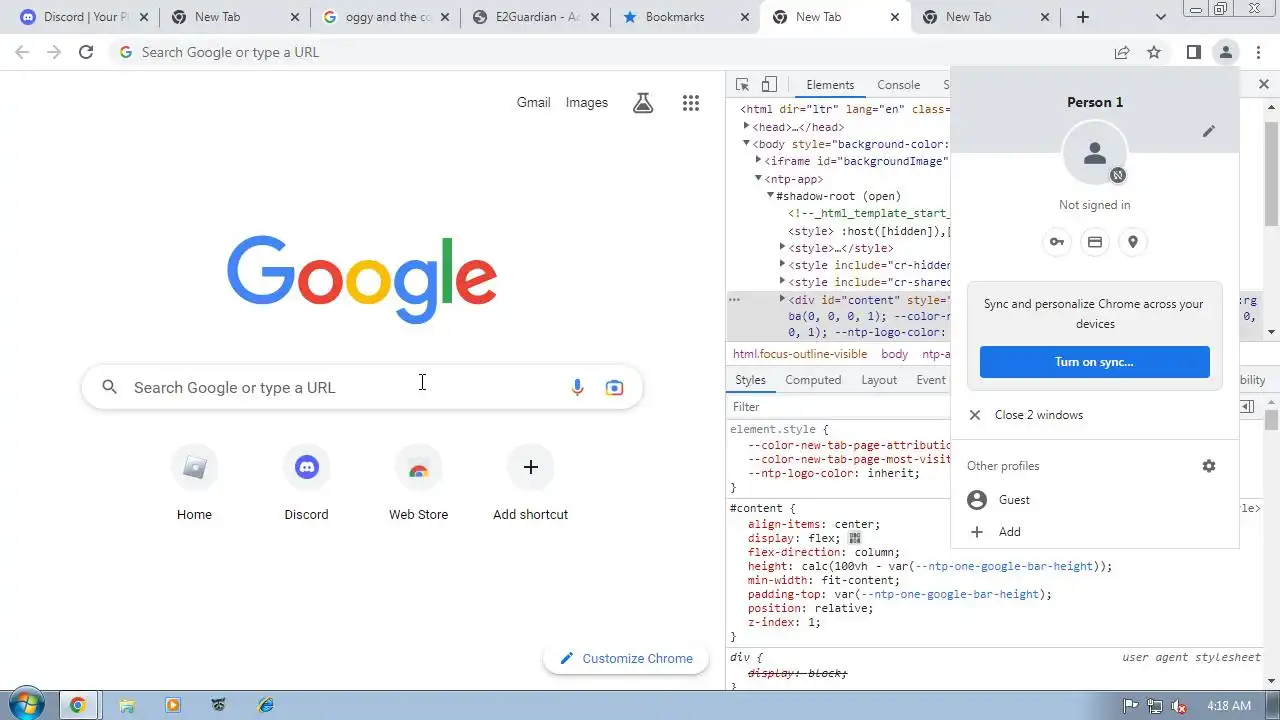Expand the div id="content" node

(x=782, y=299)
